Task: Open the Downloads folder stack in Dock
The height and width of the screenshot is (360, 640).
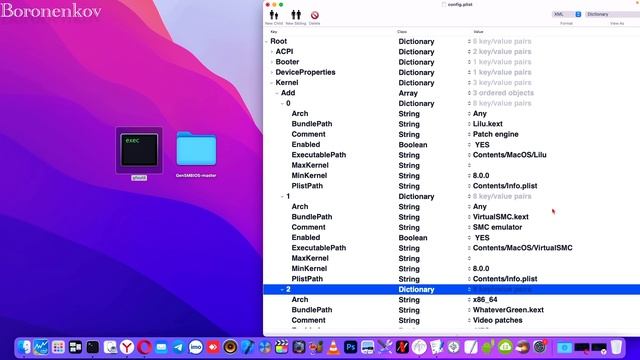Action: (565, 347)
